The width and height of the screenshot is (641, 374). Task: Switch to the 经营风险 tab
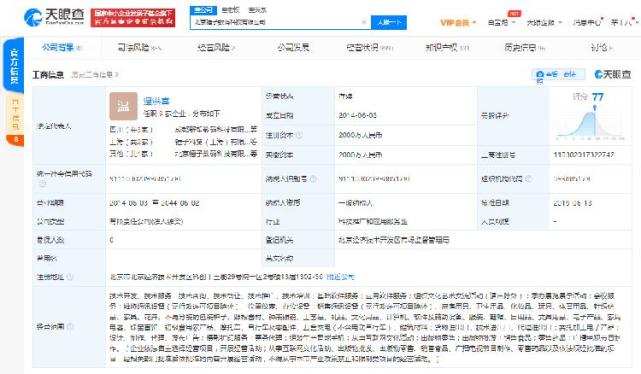(x=216, y=47)
